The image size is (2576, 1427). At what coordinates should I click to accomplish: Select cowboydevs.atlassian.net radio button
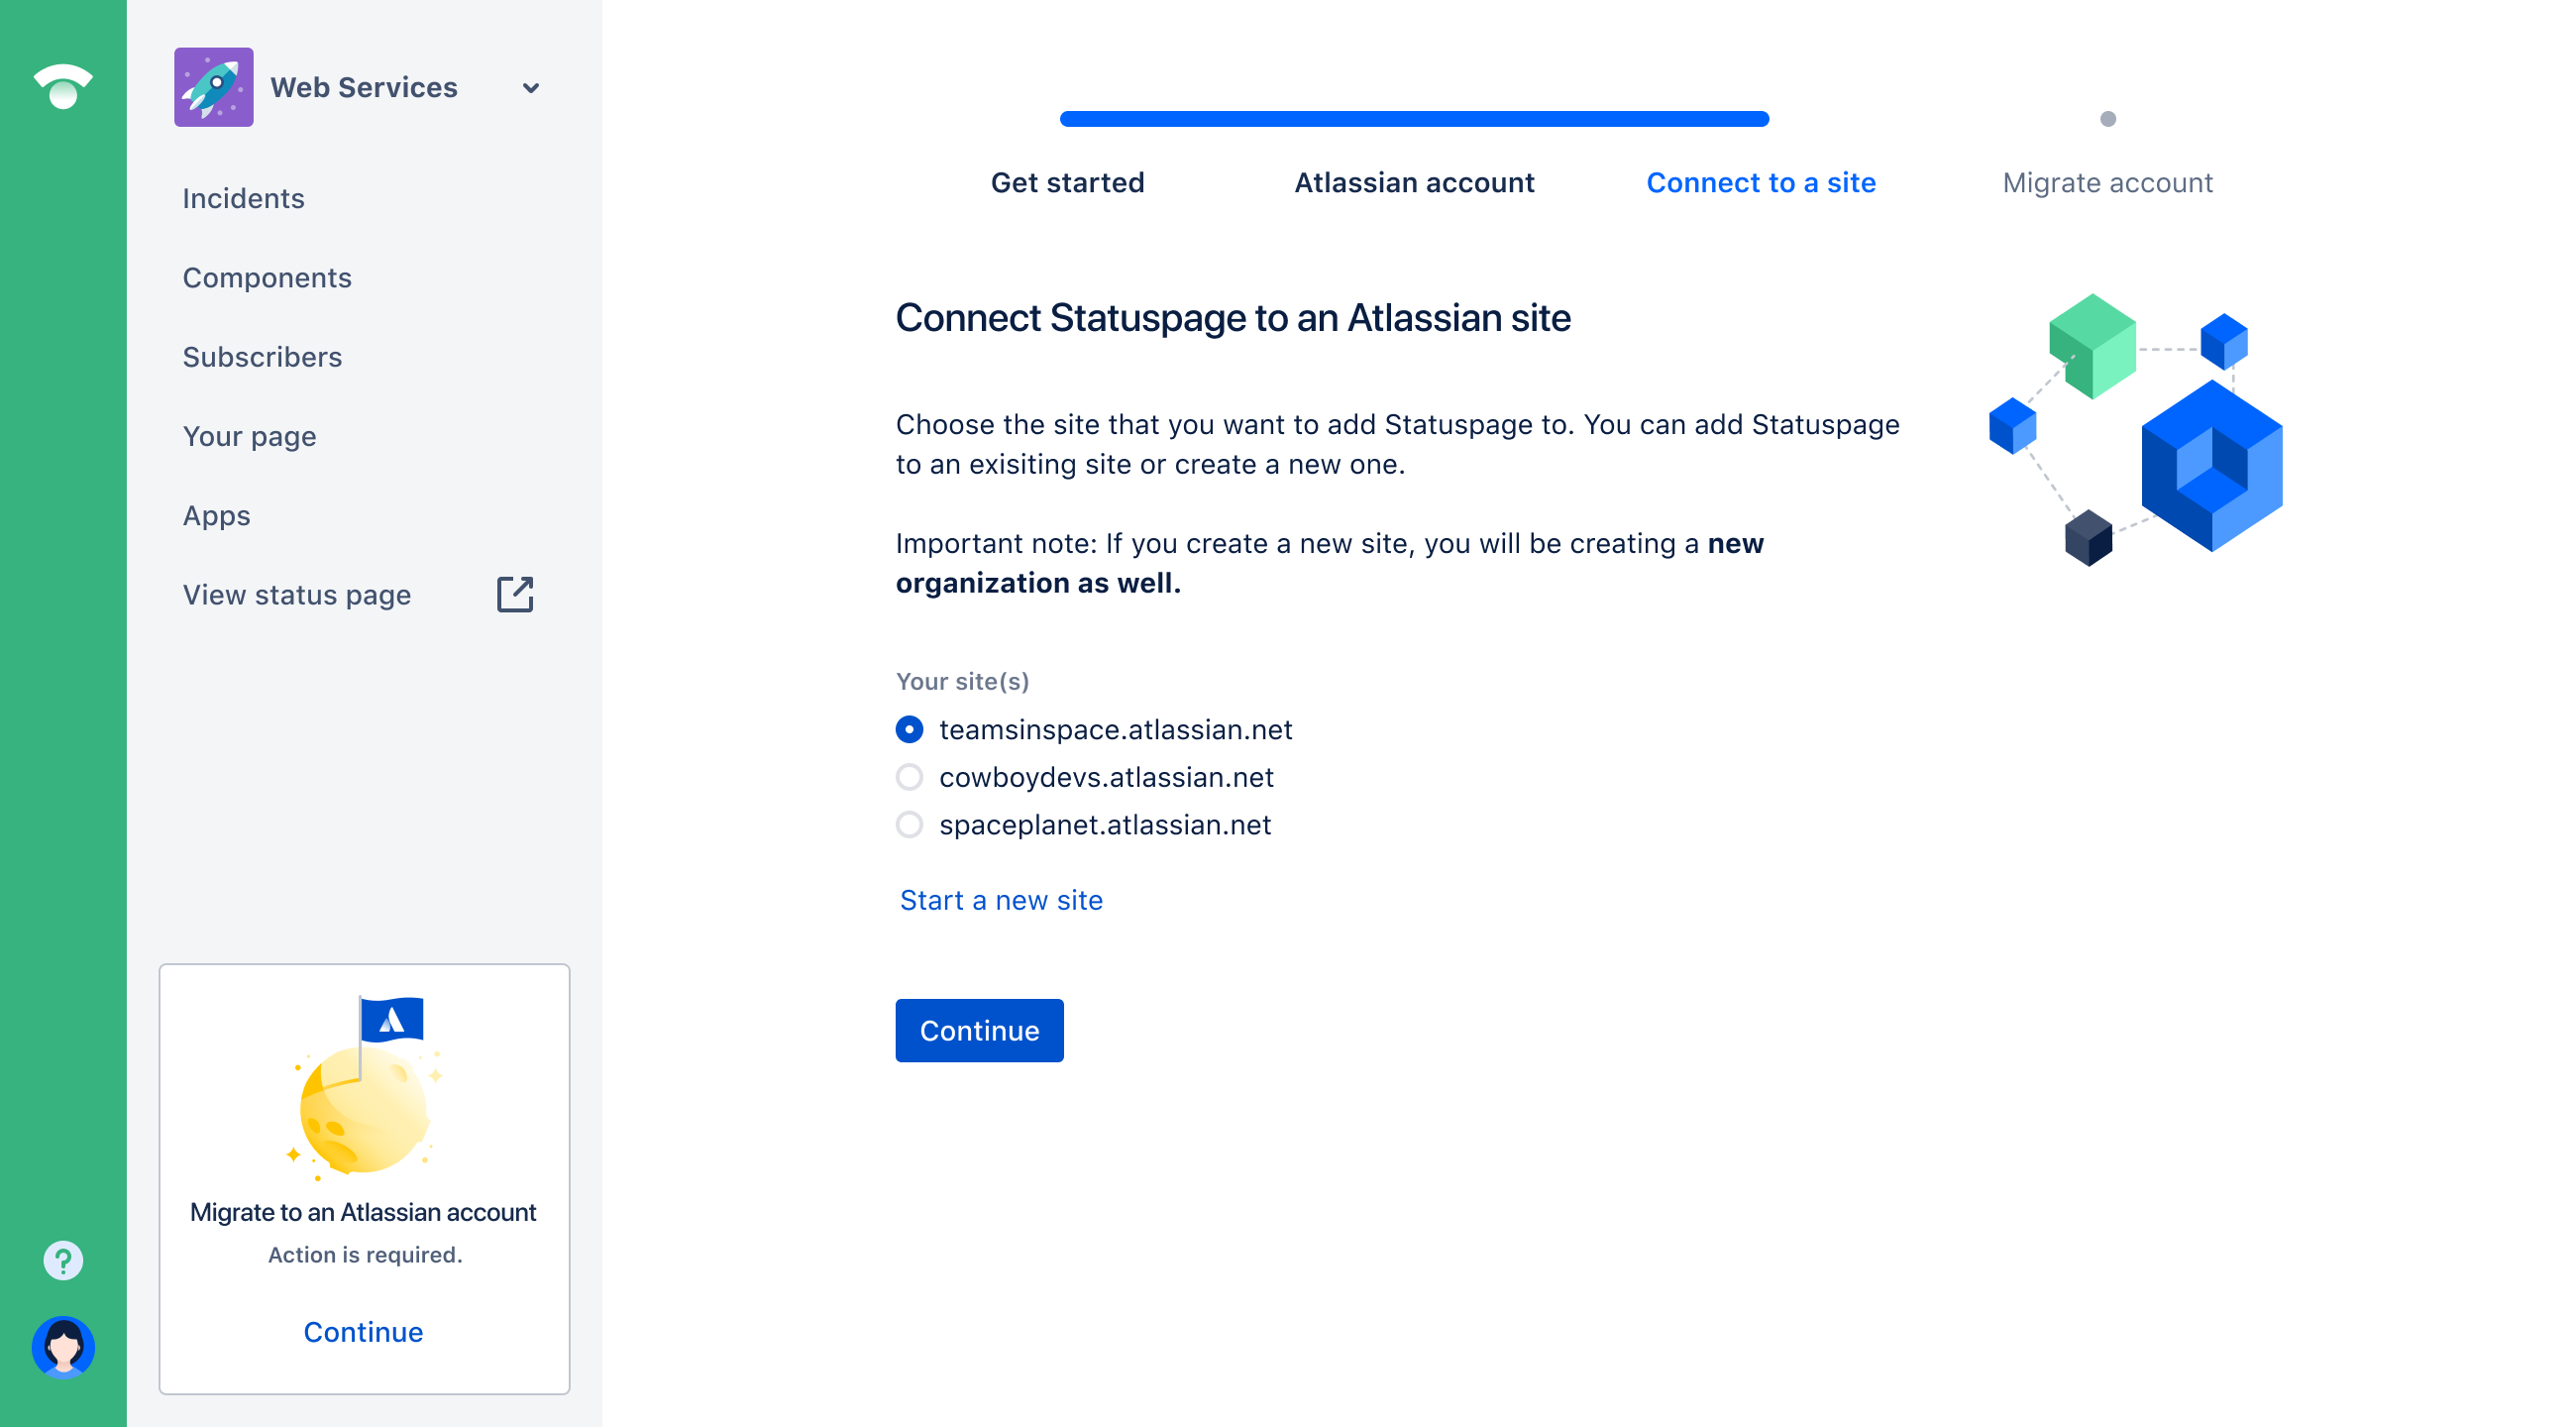[x=909, y=777]
